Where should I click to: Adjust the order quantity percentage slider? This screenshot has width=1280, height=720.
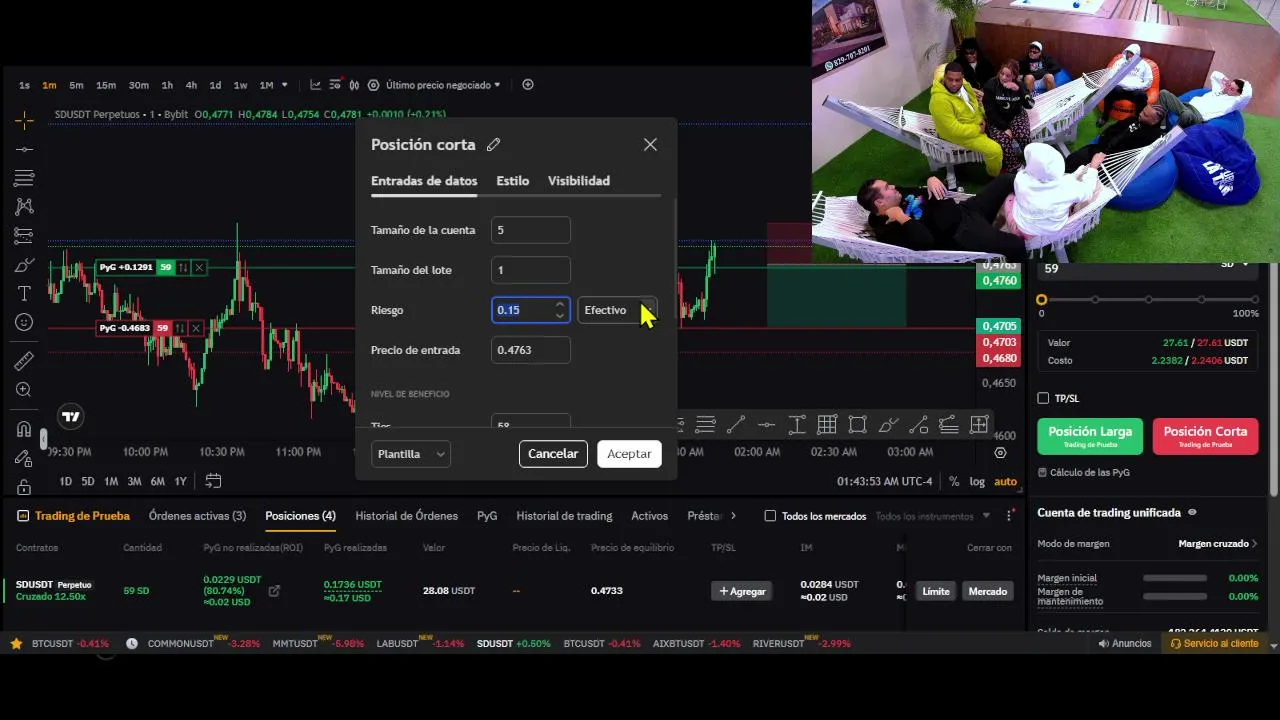(x=1148, y=299)
